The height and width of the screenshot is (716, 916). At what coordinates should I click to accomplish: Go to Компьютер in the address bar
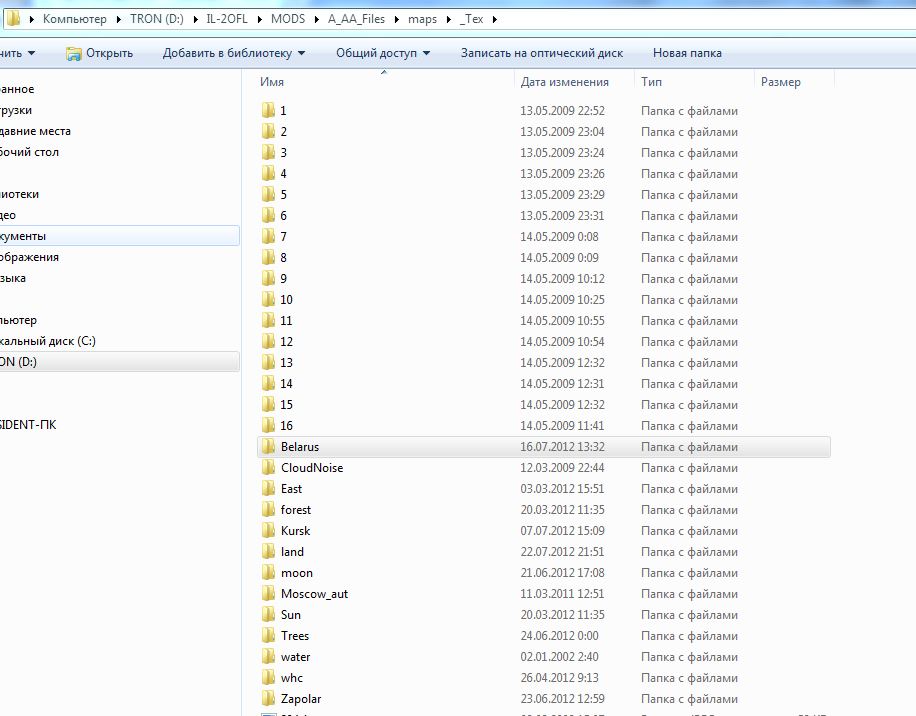(75, 19)
